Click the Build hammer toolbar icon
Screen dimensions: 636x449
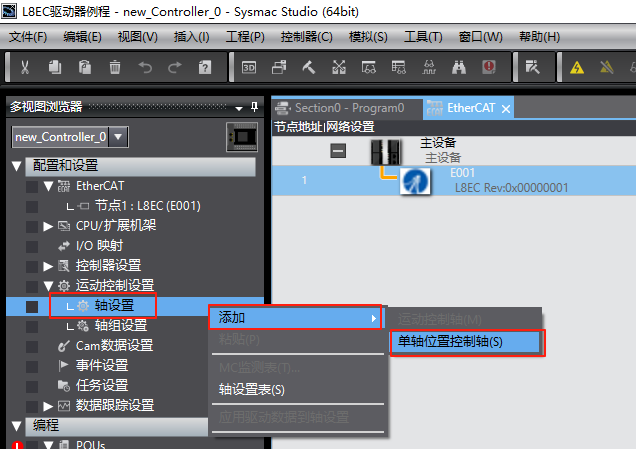(309, 67)
